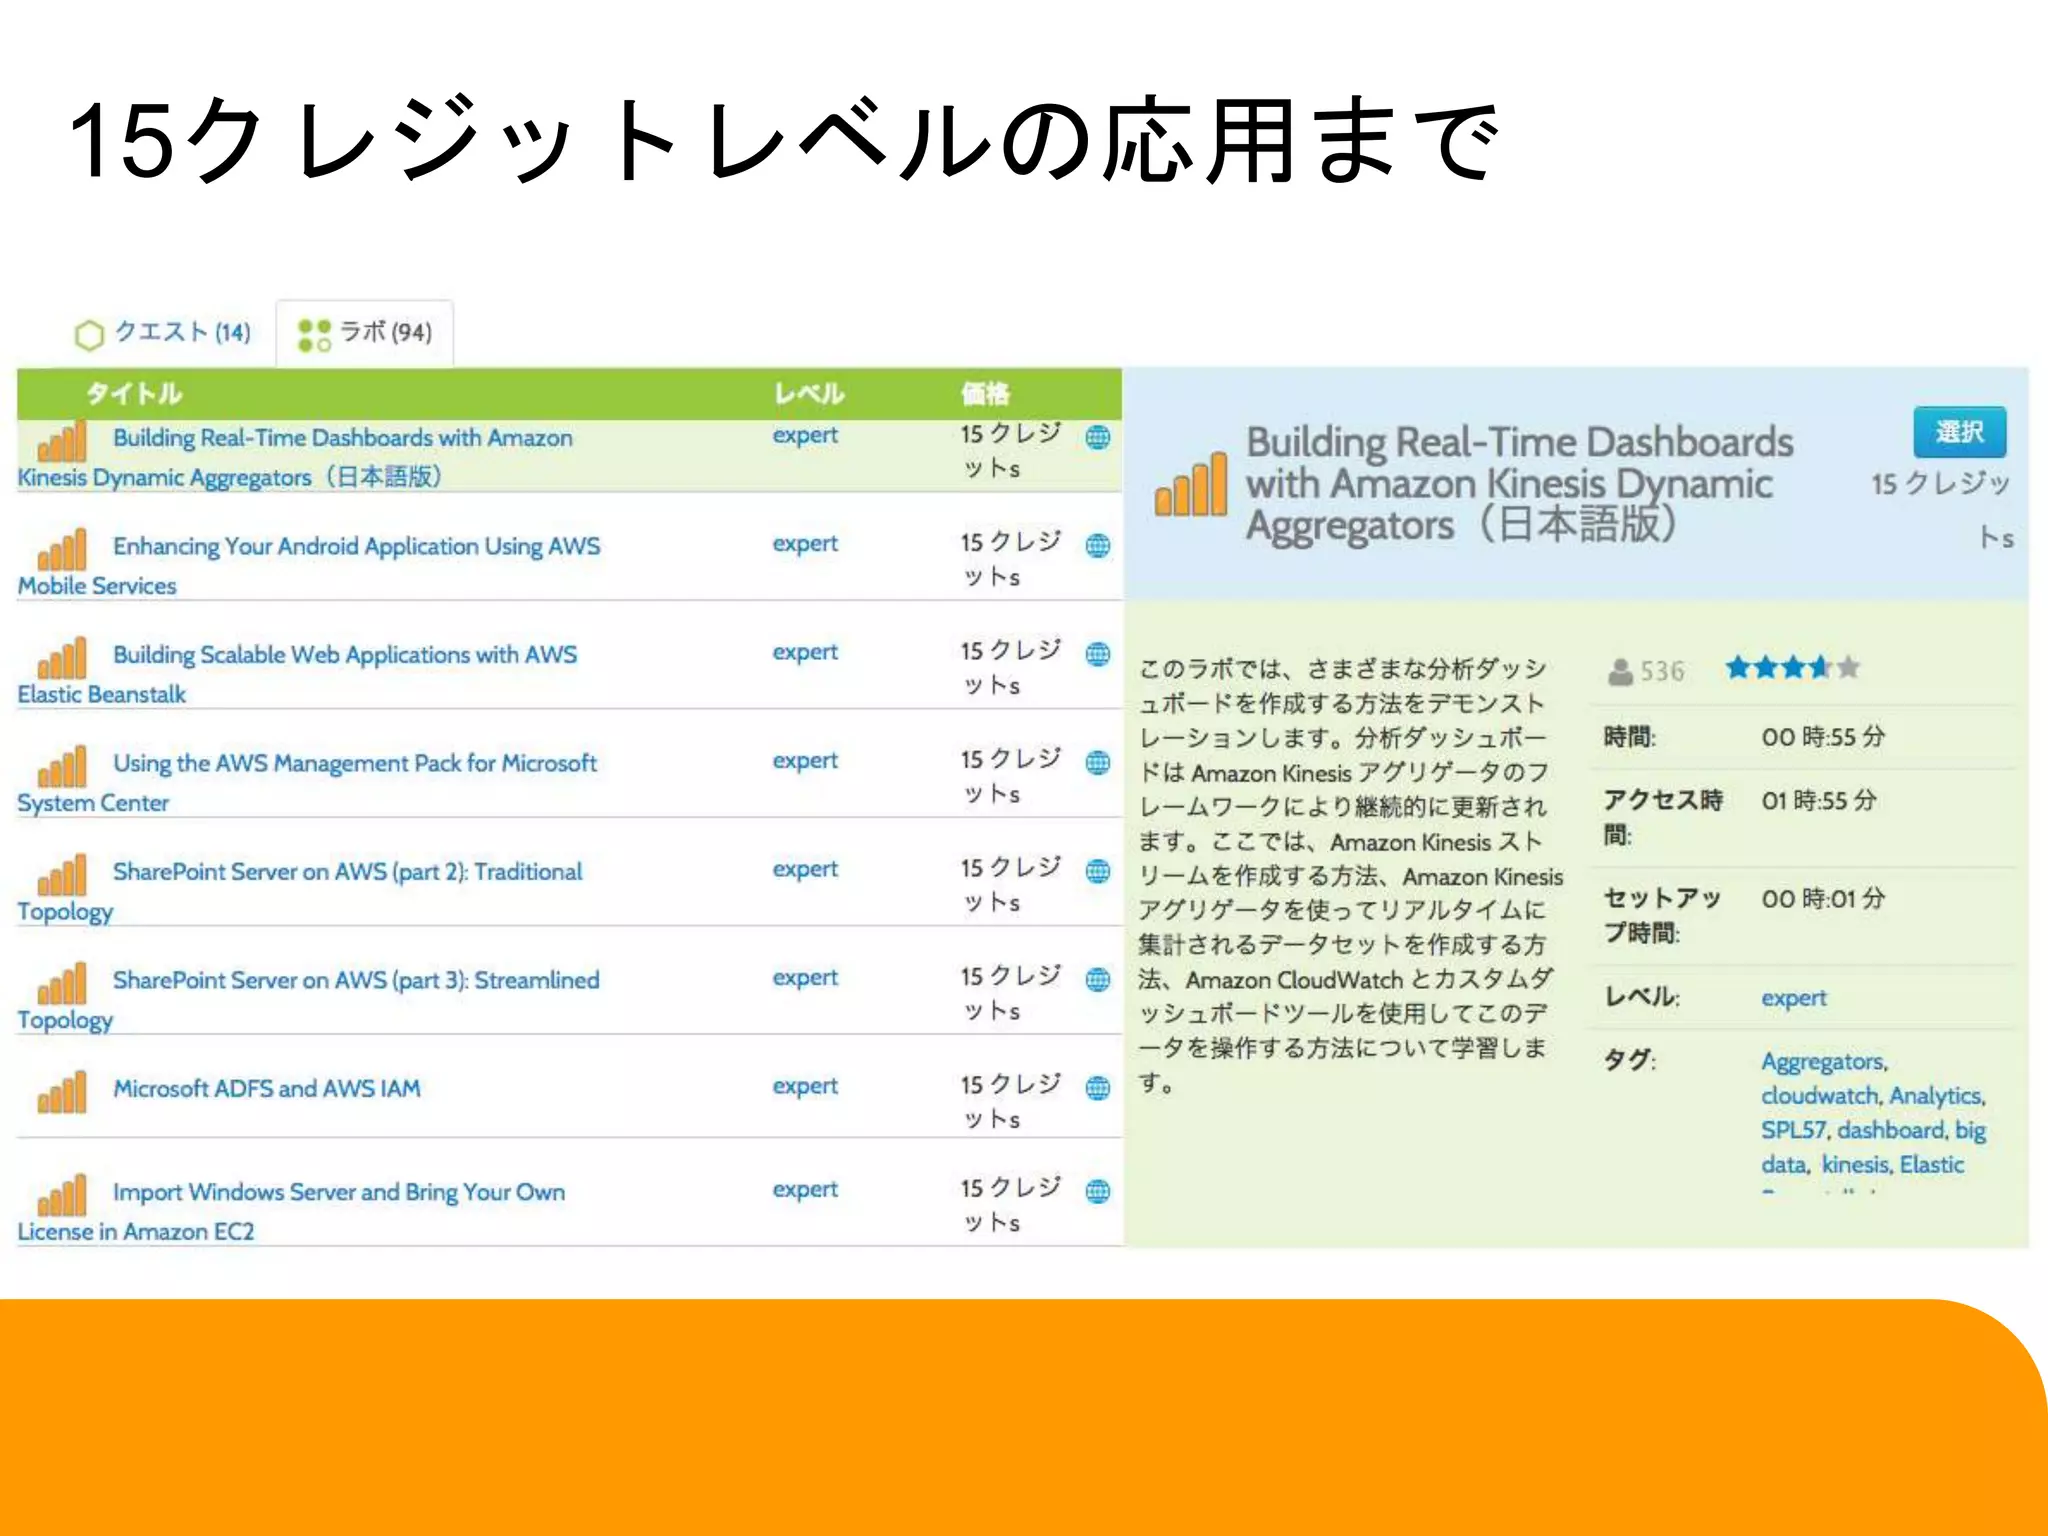The width and height of the screenshot is (2048, 1536).
Task: Click the 選択 button
Action: coord(1959,432)
